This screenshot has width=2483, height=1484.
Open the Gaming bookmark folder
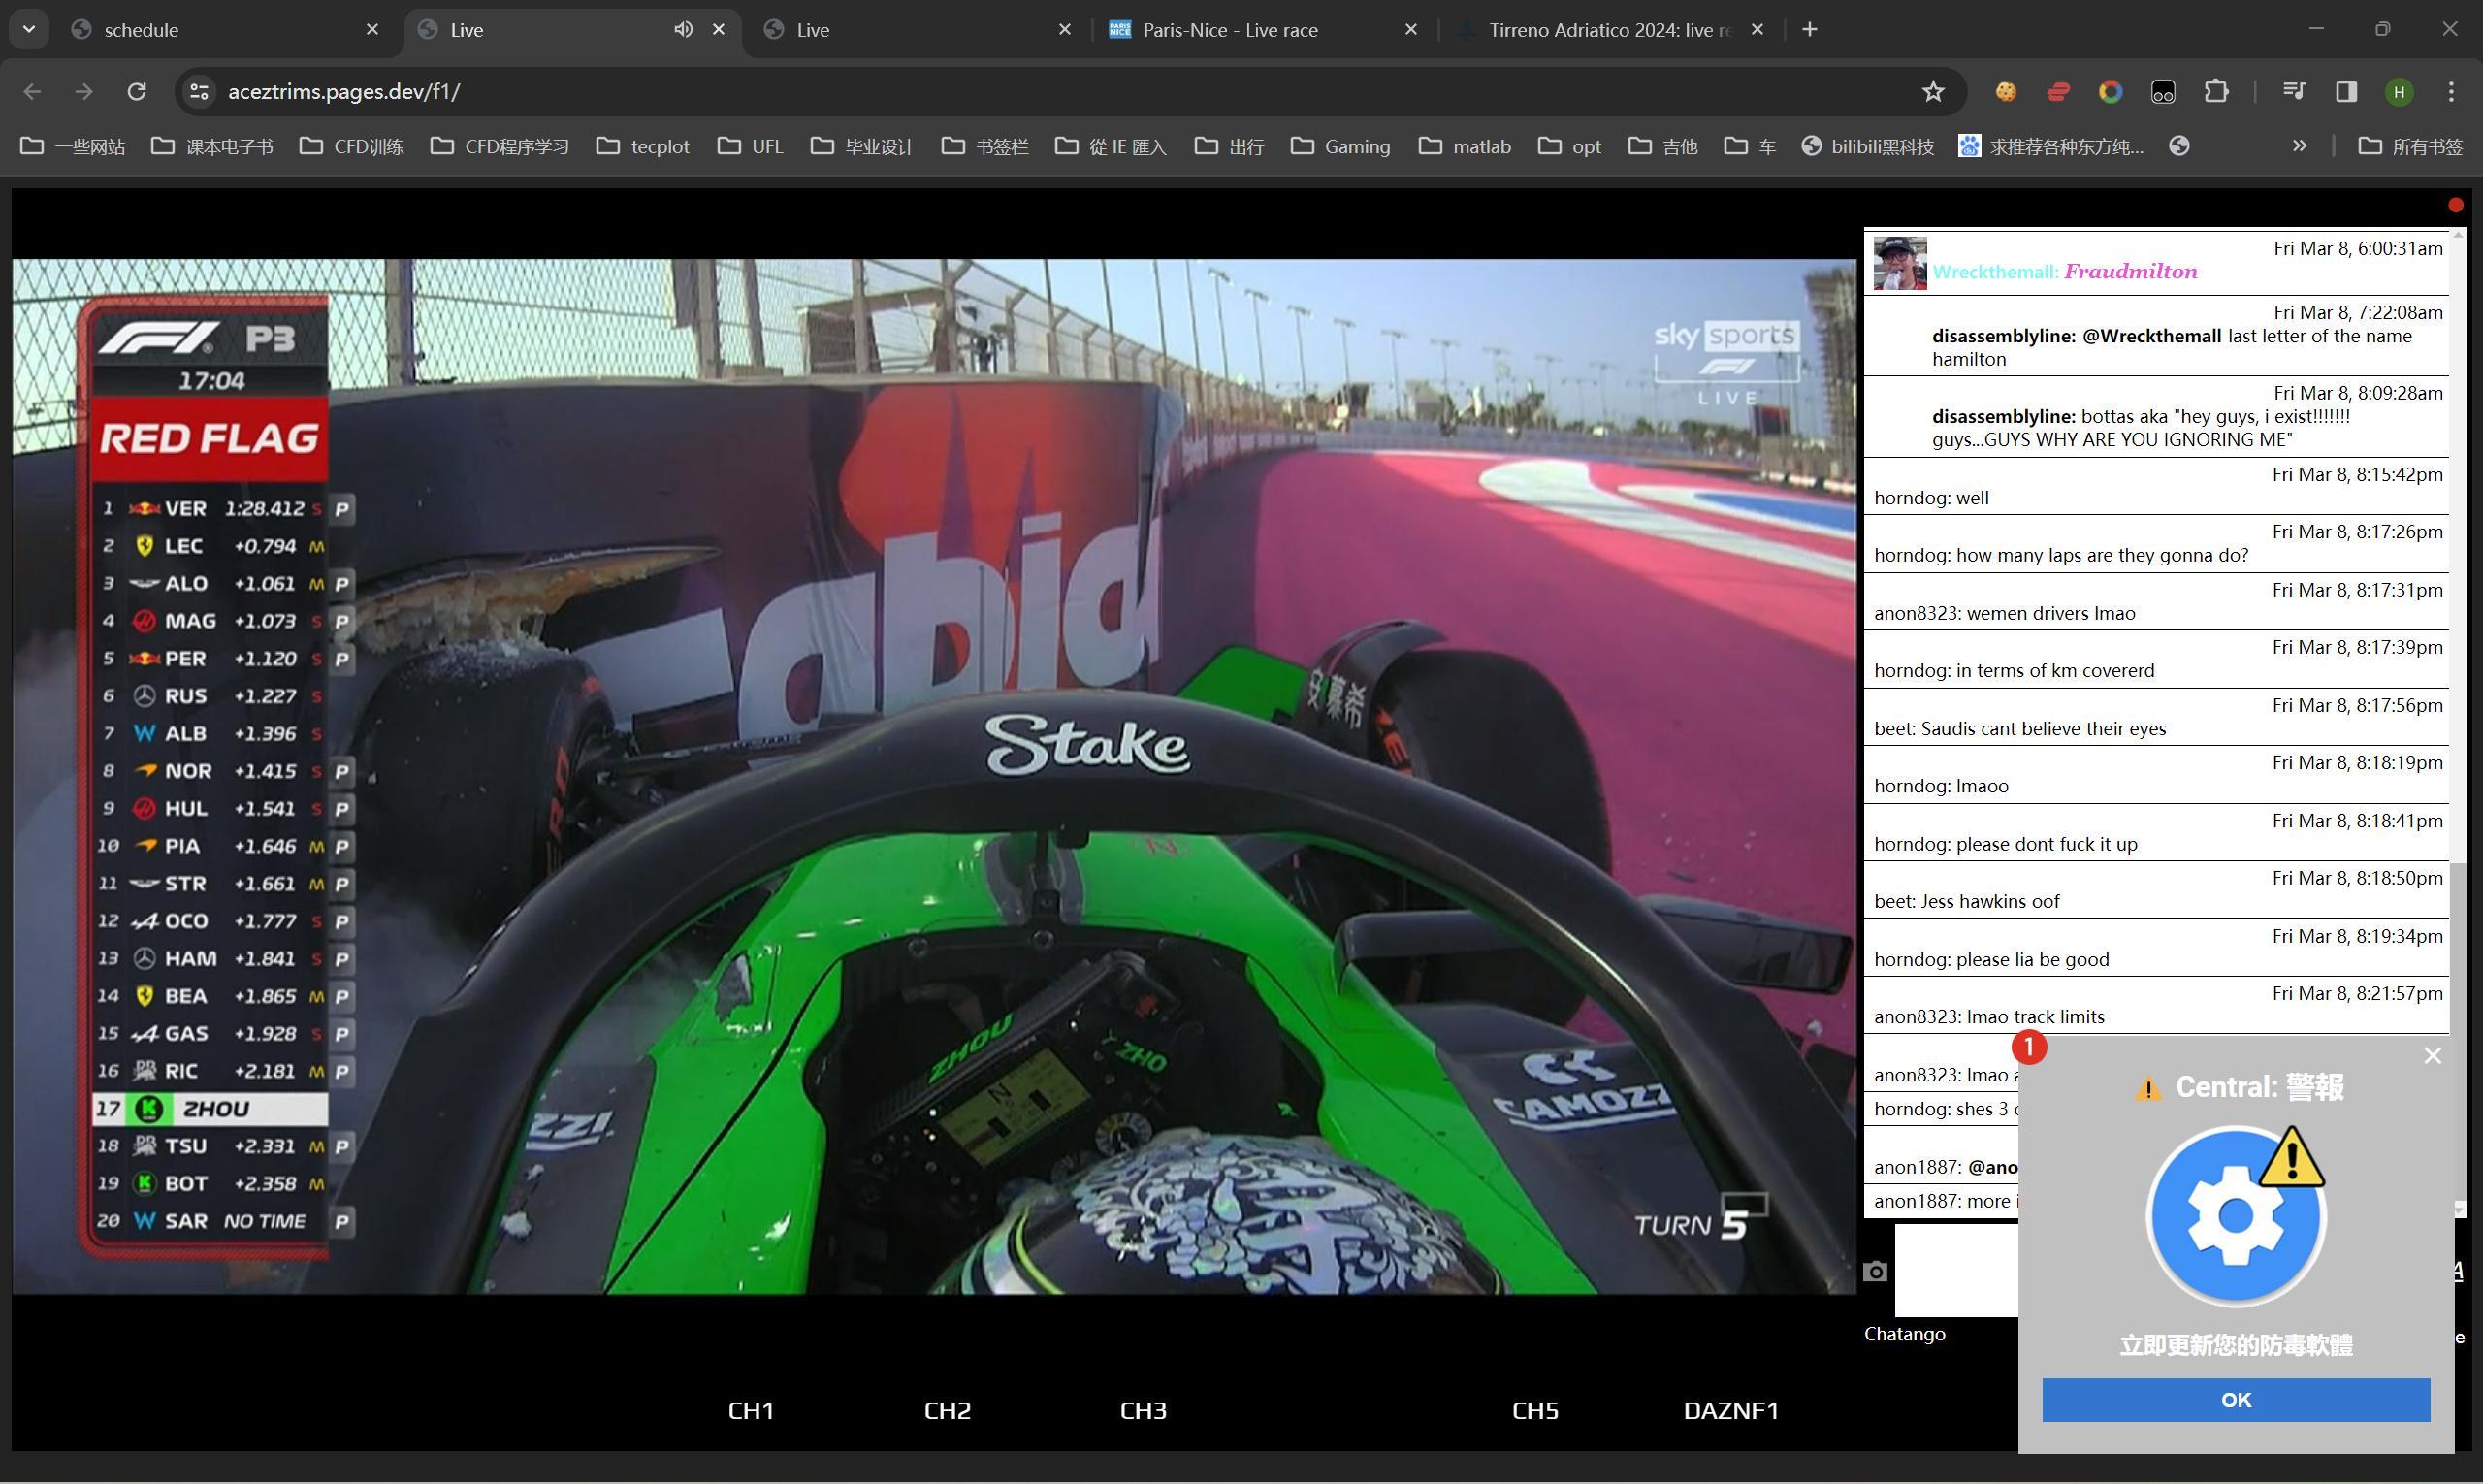(1341, 146)
